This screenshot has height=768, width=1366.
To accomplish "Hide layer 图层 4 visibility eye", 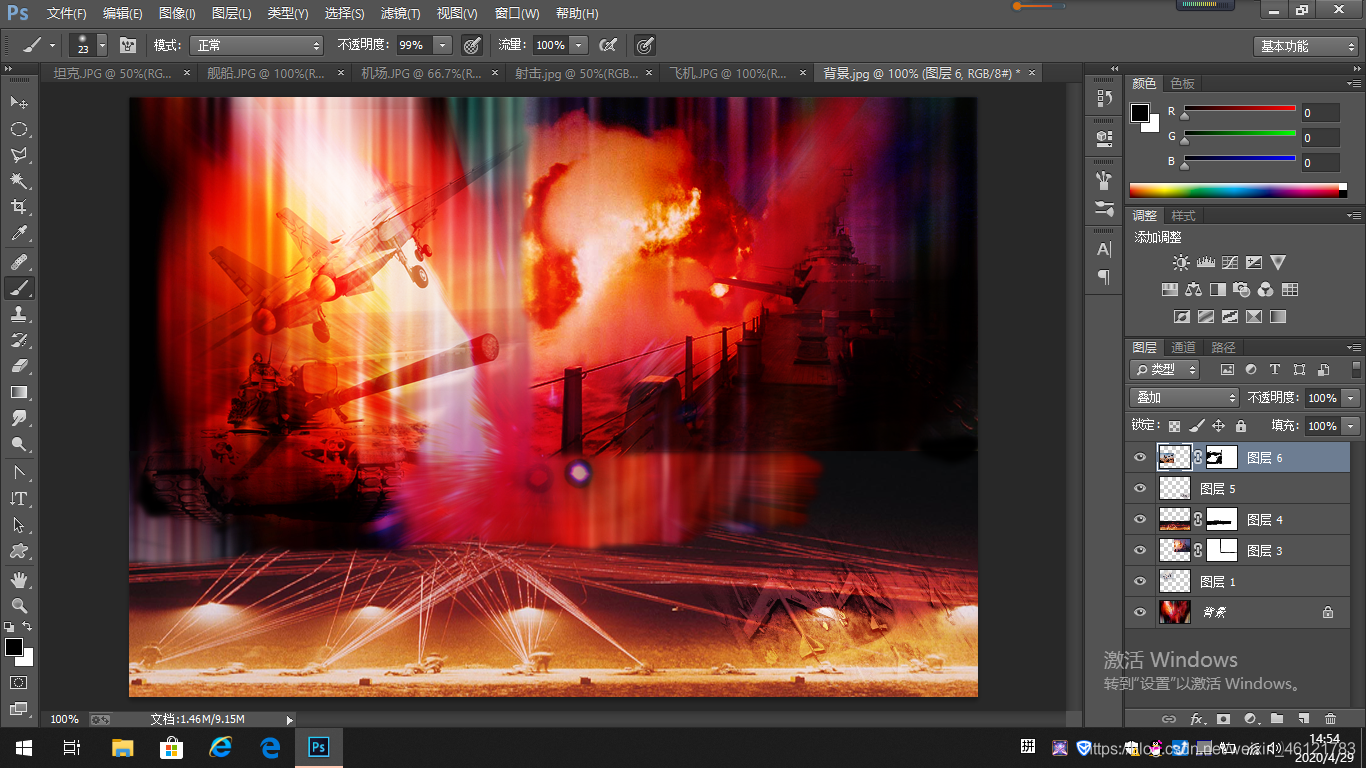I will point(1140,520).
